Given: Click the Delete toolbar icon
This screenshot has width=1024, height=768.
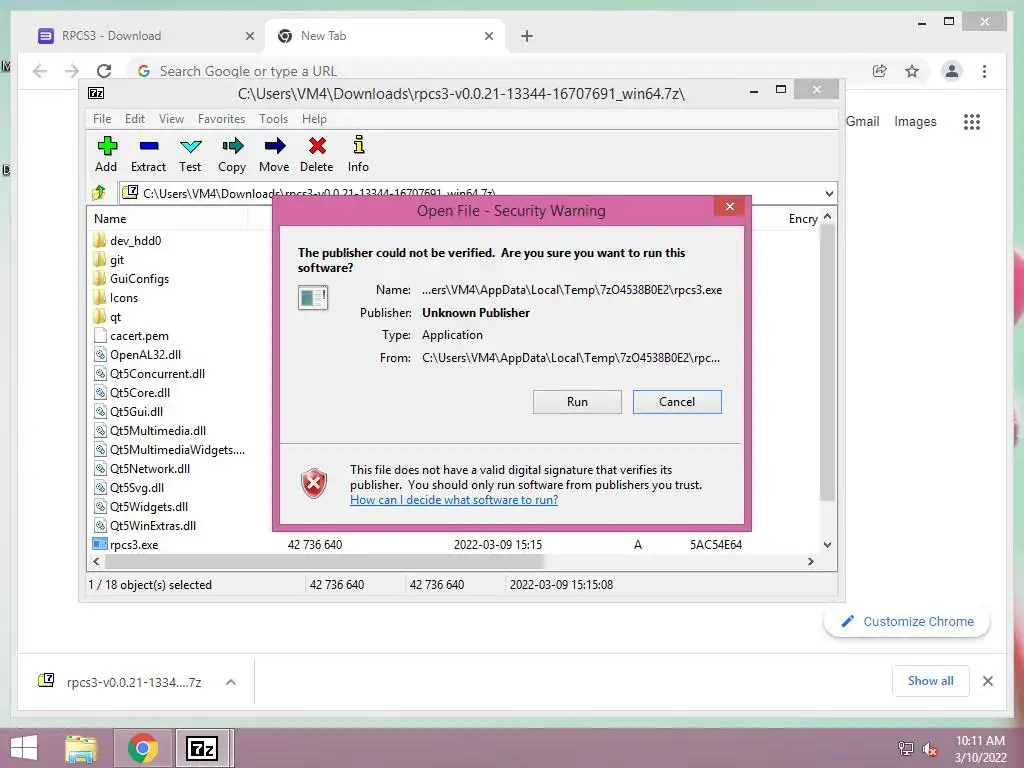Looking at the screenshot, I should (x=317, y=154).
